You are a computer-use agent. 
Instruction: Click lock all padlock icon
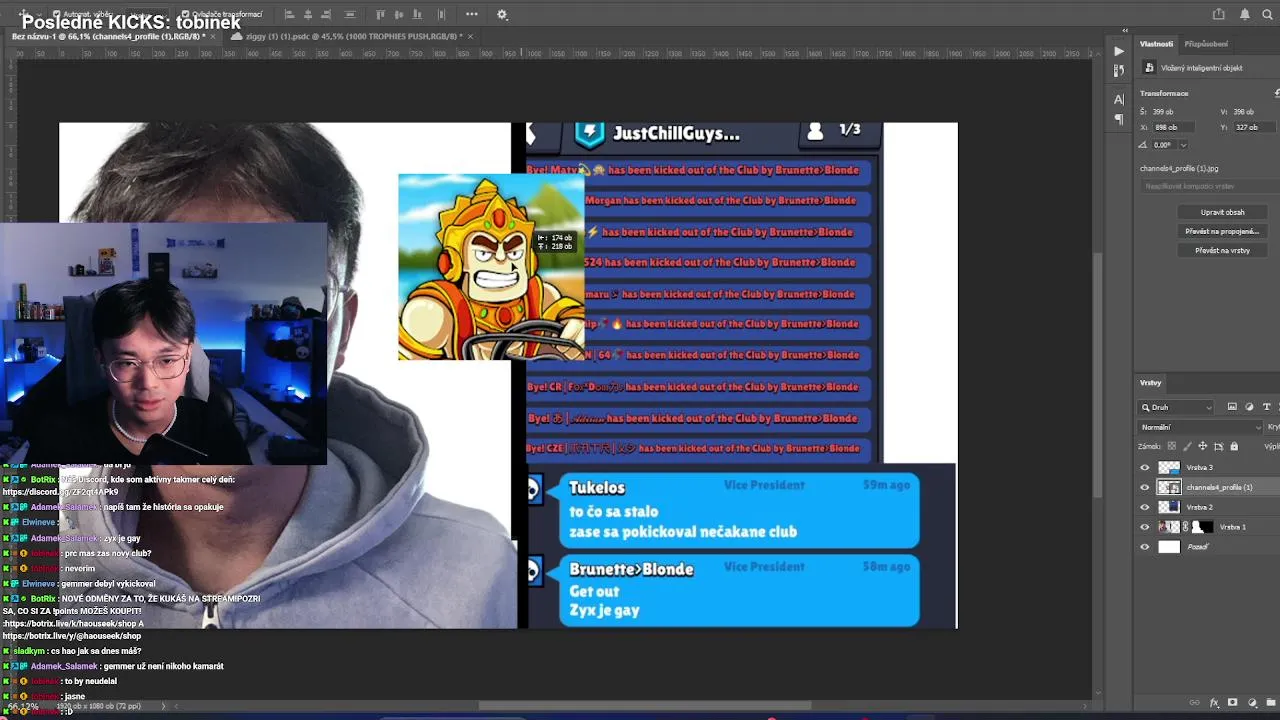tap(1234, 446)
